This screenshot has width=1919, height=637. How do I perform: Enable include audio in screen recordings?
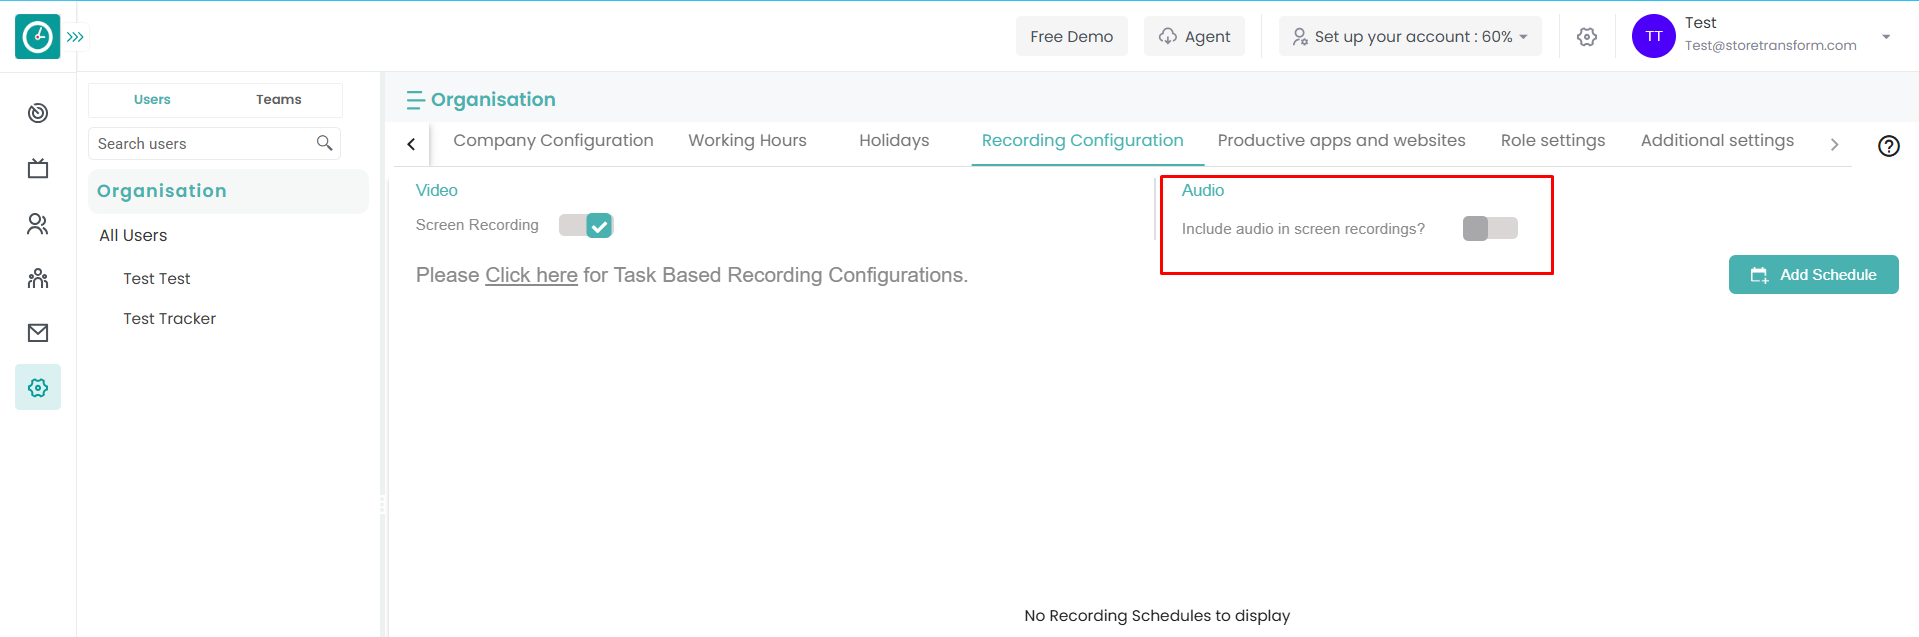point(1490,229)
